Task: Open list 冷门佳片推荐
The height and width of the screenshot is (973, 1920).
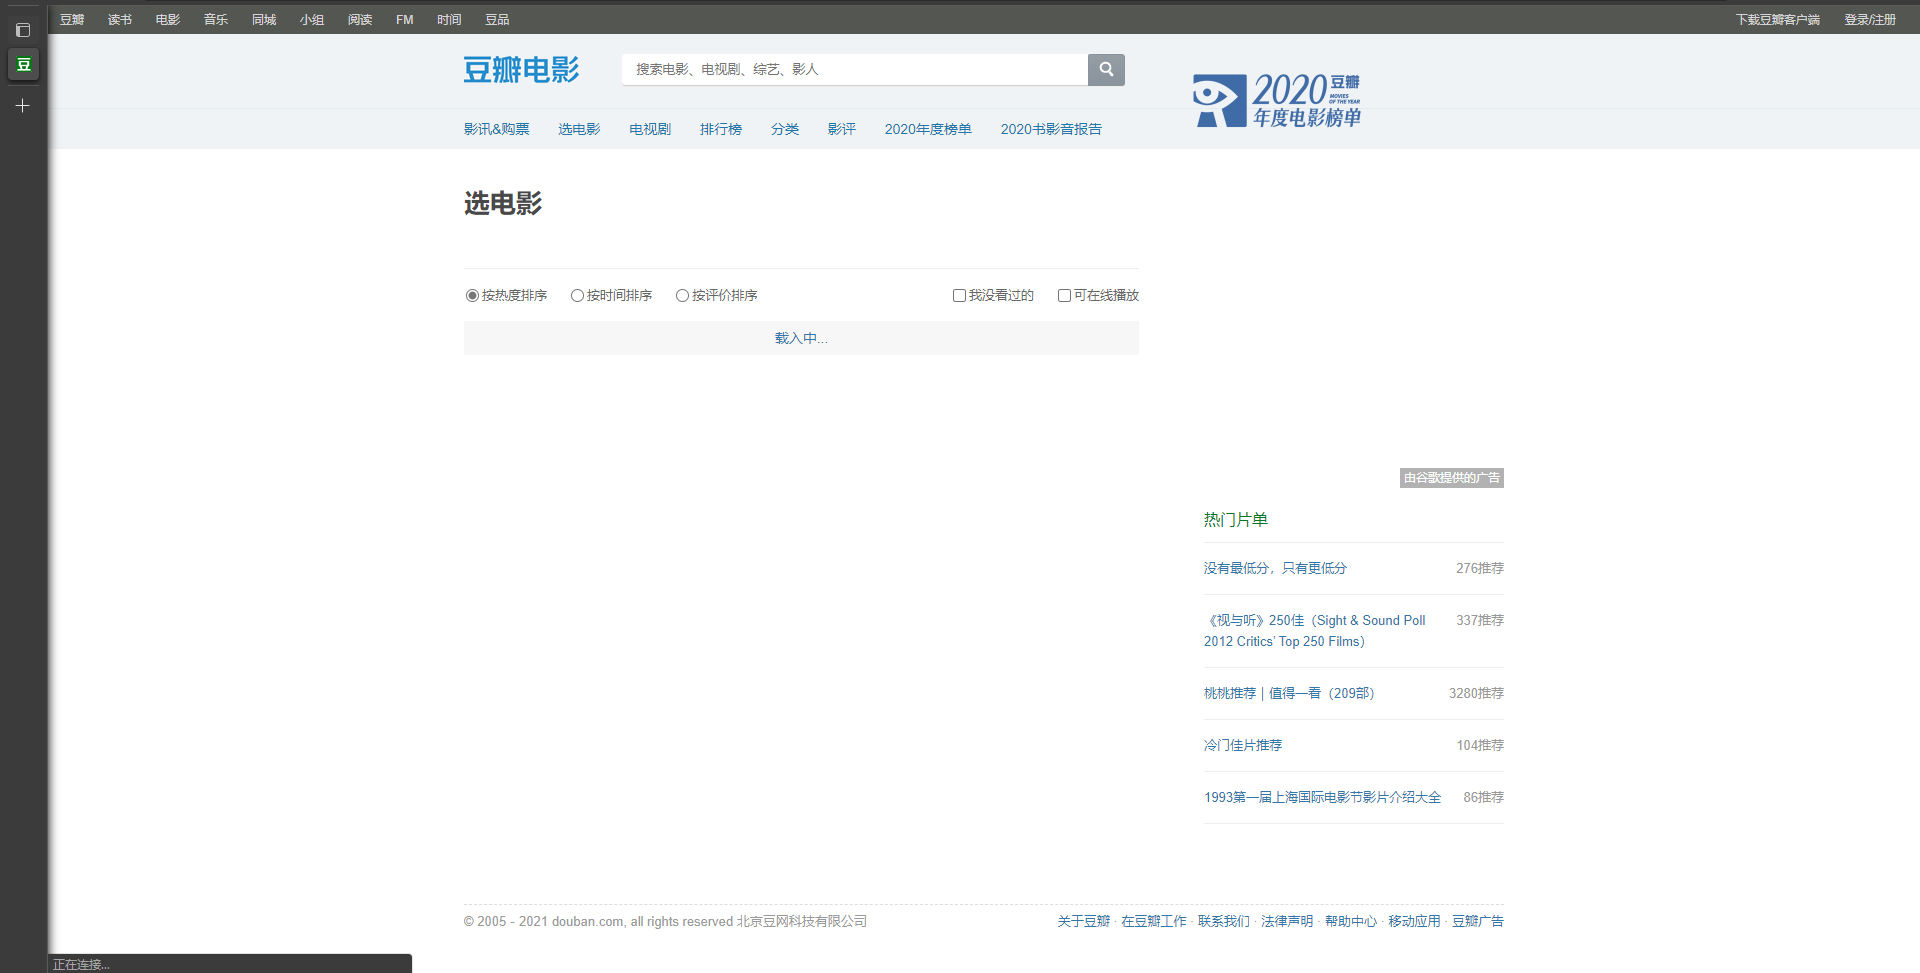Action: tap(1243, 745)
